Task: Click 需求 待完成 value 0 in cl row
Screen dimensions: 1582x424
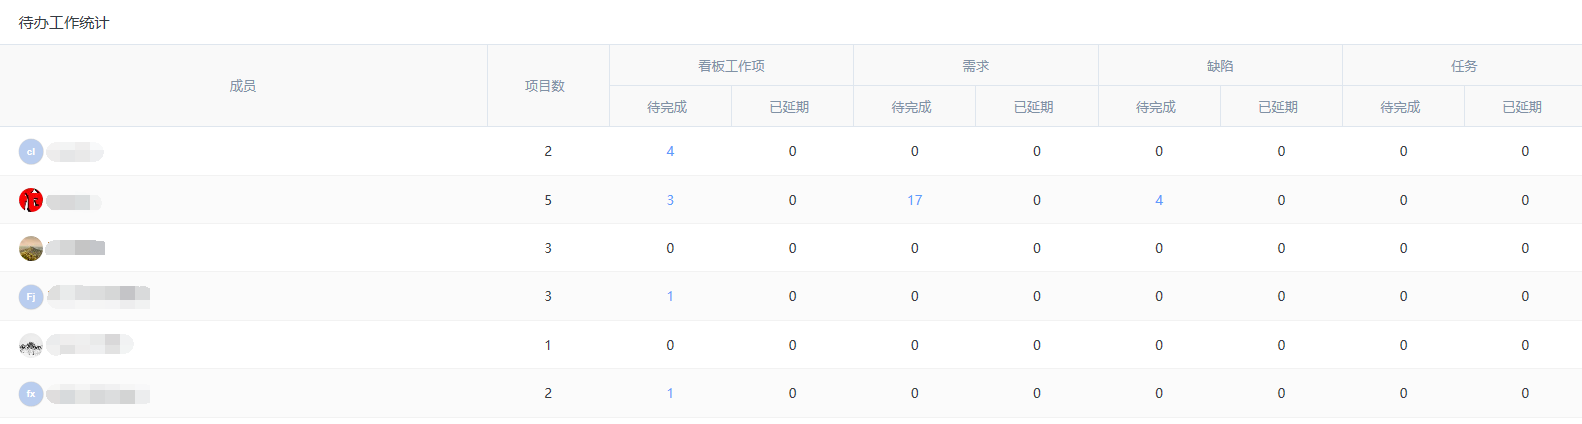Action: [914, 152]
